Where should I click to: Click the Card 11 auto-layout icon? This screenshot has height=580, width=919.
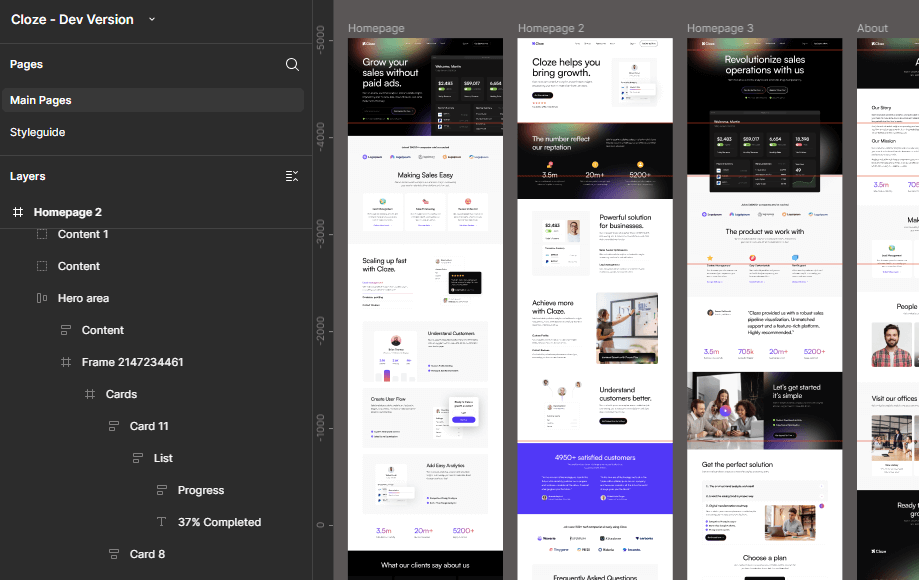[114, 427]
